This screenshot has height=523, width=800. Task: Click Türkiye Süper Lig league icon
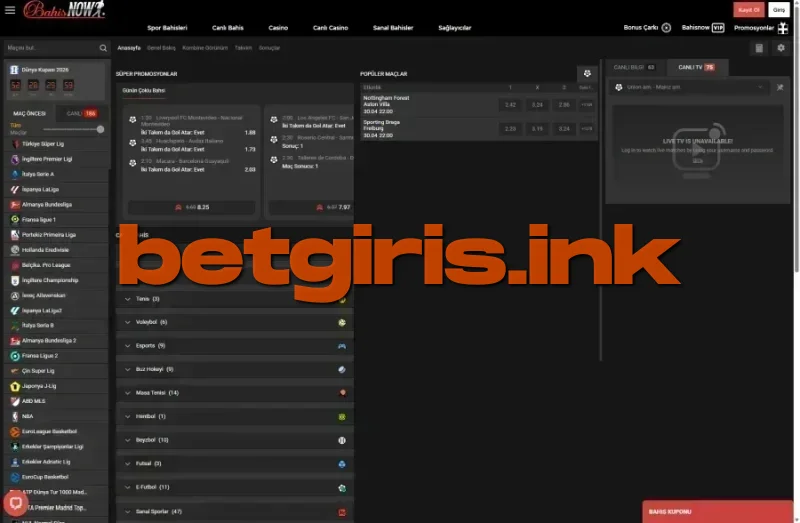pyautogui.click(x=15, y=144)
